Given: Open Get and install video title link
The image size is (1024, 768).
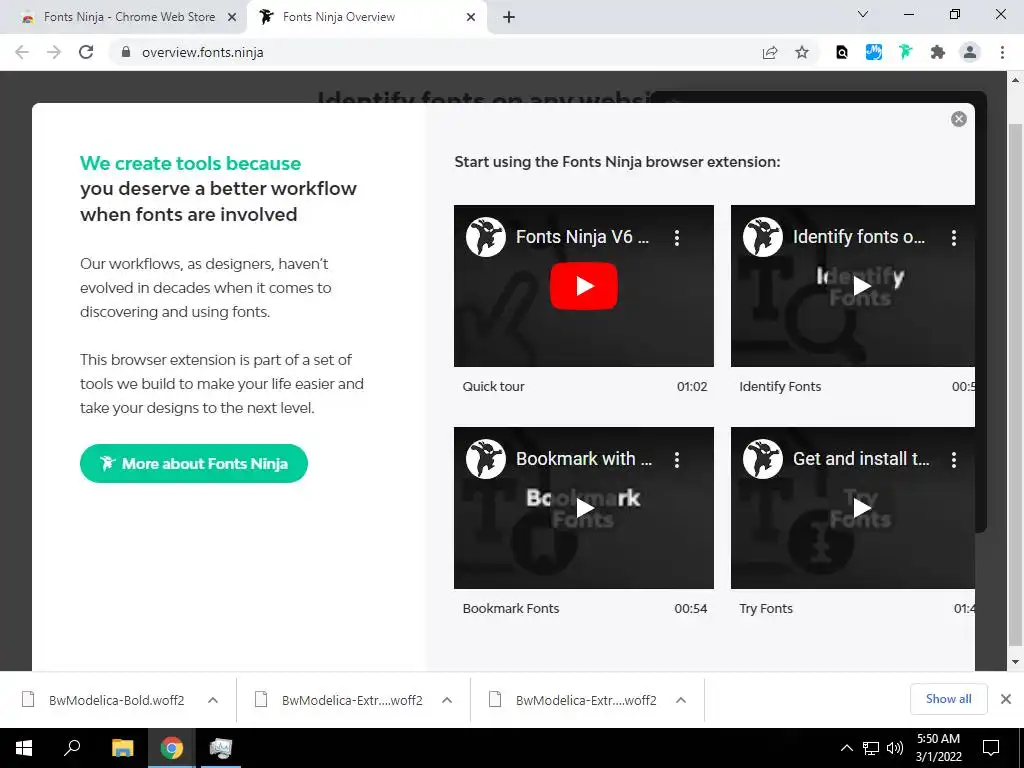Looking at the screenshot, I should point(861,458).
